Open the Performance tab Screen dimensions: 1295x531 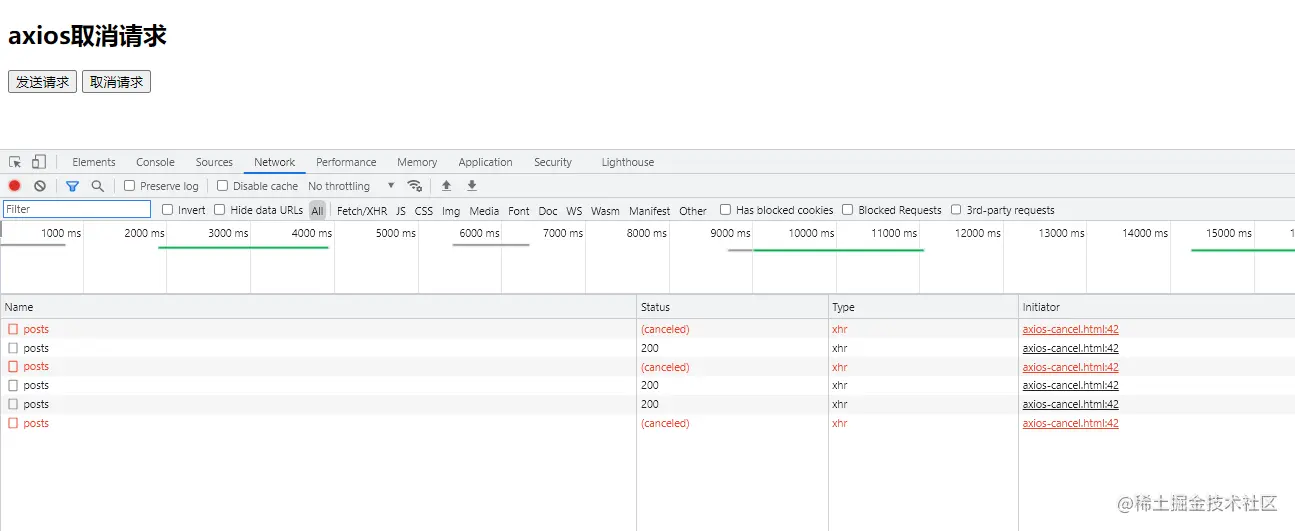[346, 162]
